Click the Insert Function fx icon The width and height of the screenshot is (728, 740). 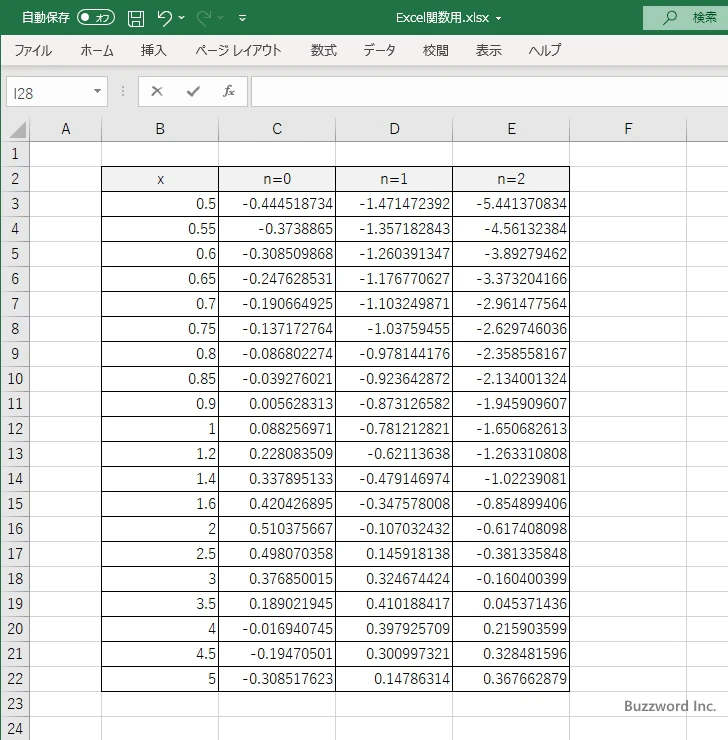point(229,91)
